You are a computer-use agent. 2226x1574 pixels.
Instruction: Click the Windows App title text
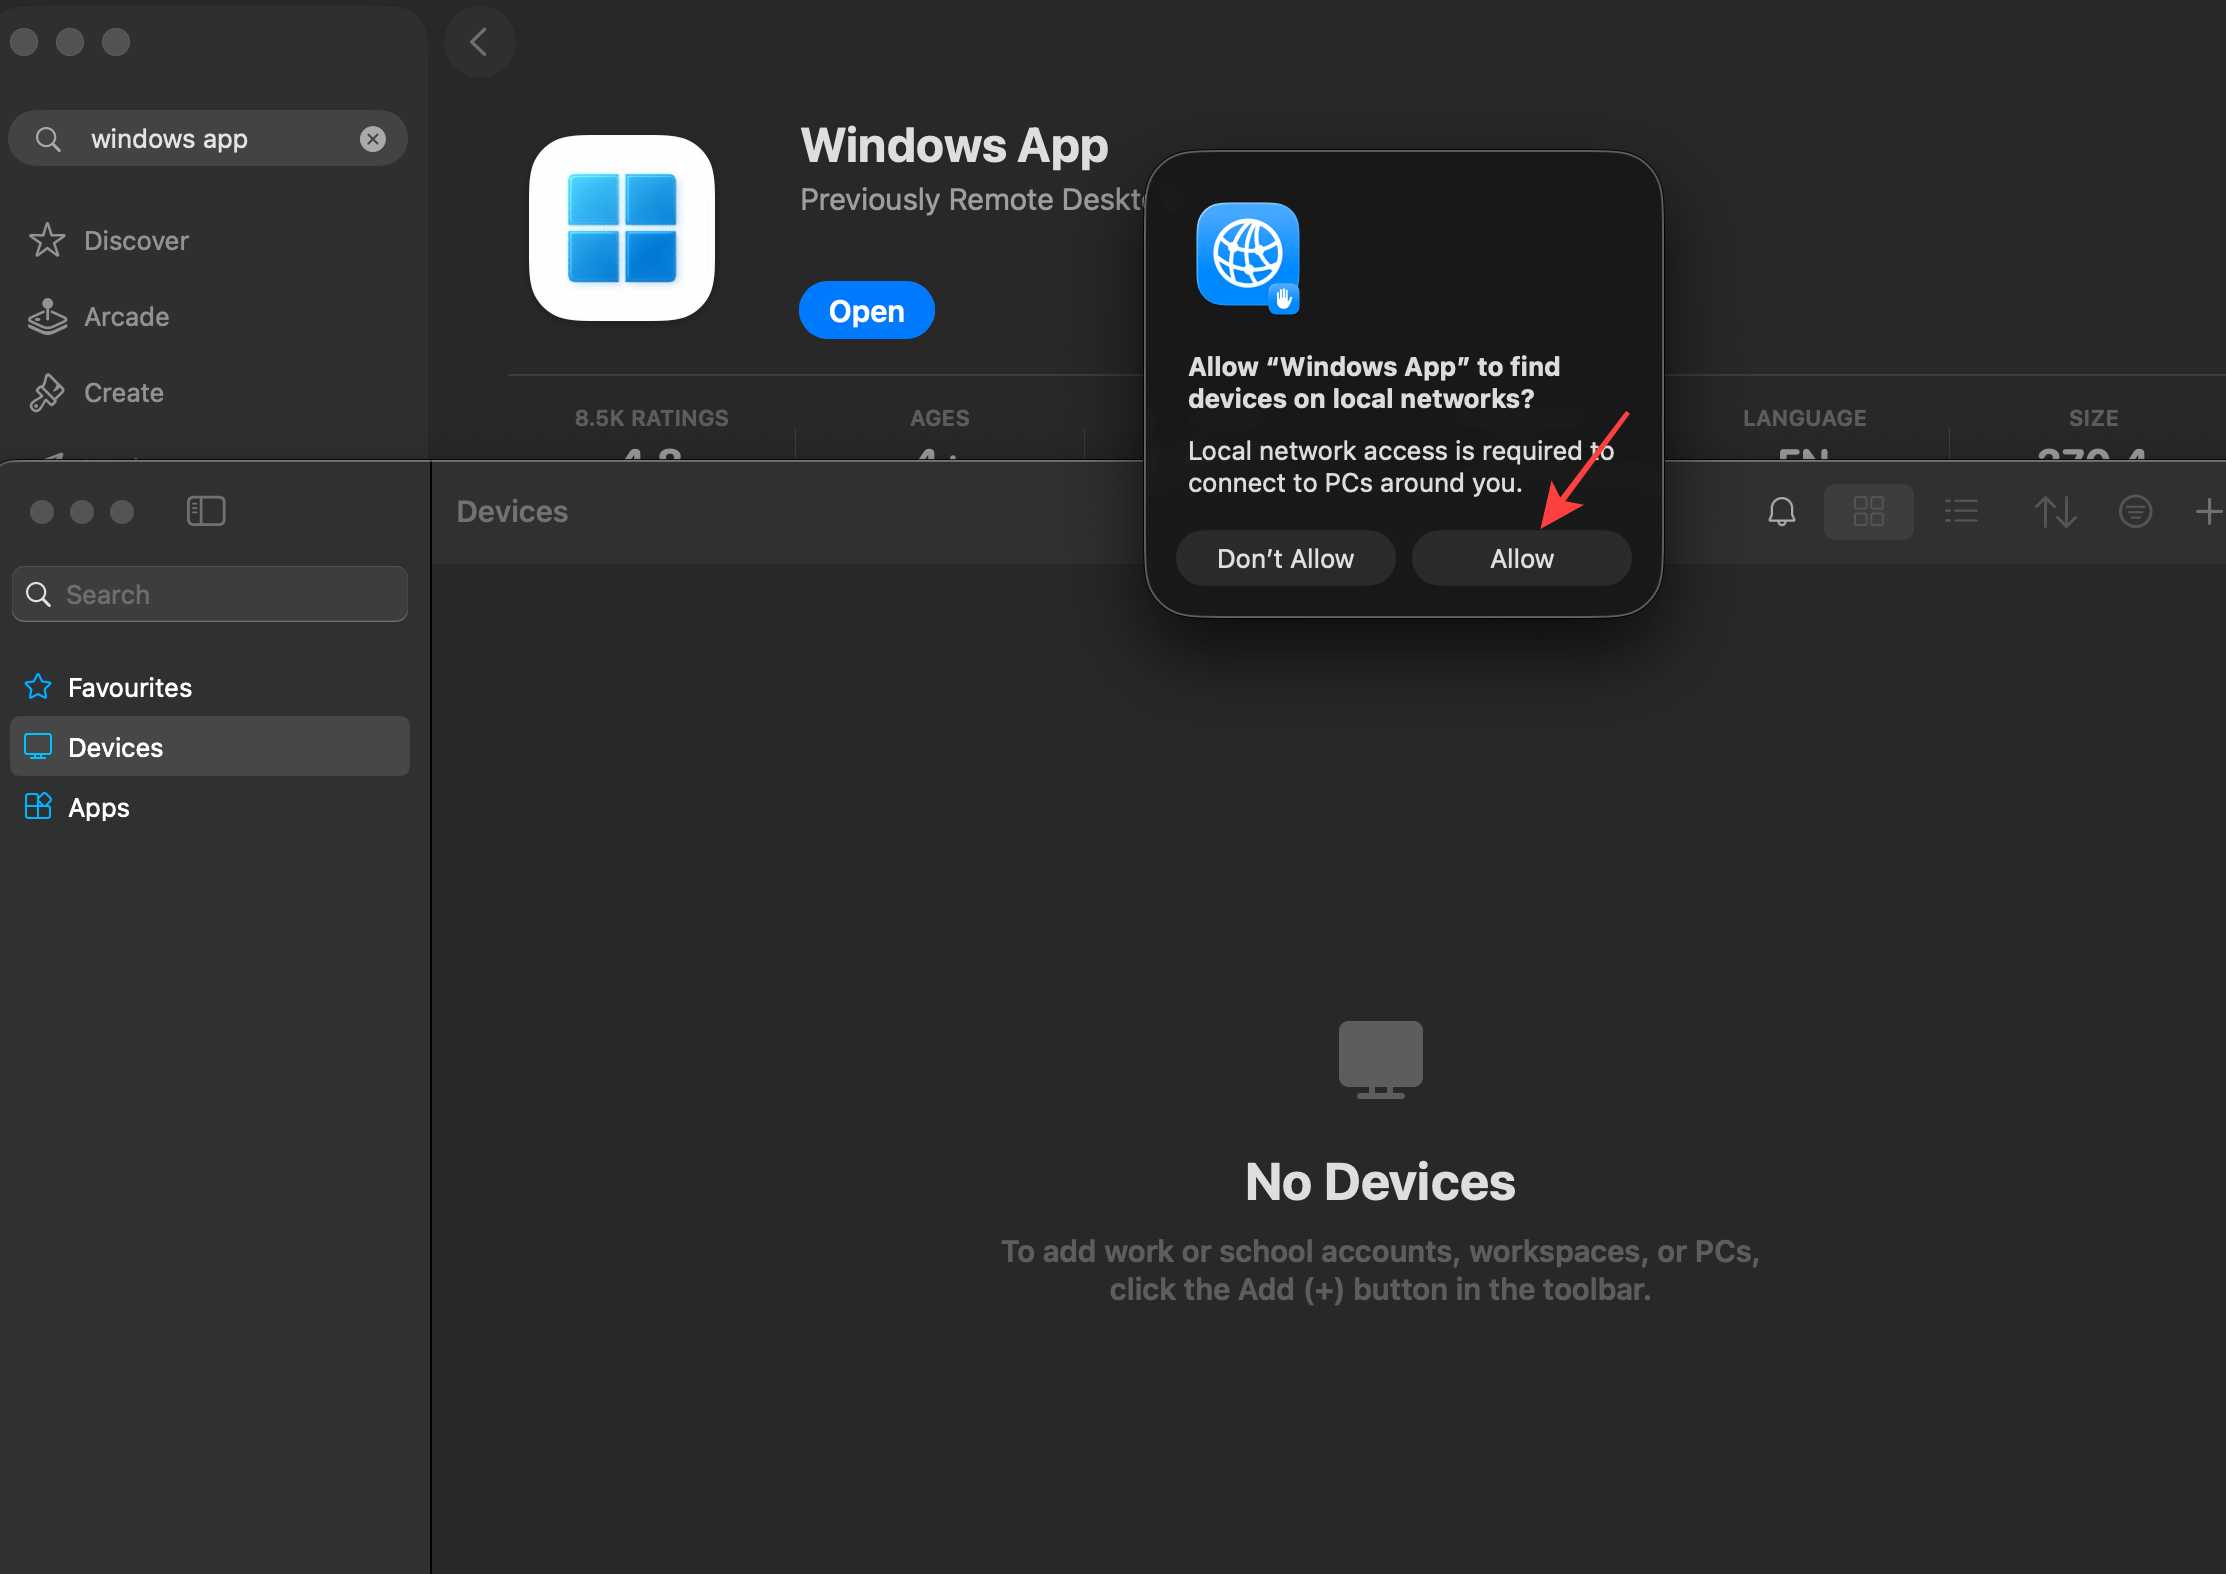pyautogui.click(x=954, y=146)
